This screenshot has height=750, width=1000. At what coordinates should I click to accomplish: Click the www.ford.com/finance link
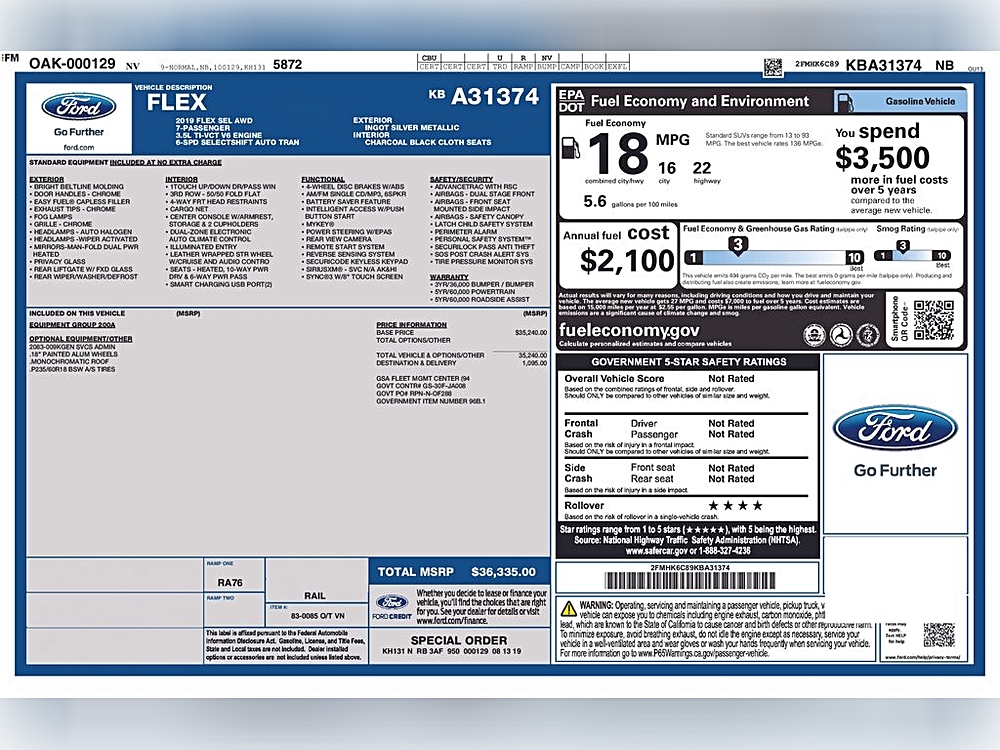click(452, 621)
